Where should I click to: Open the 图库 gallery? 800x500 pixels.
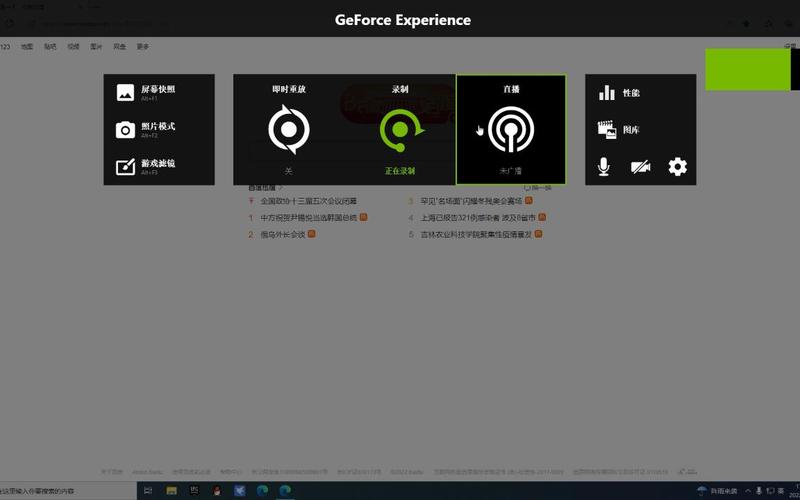619,130
